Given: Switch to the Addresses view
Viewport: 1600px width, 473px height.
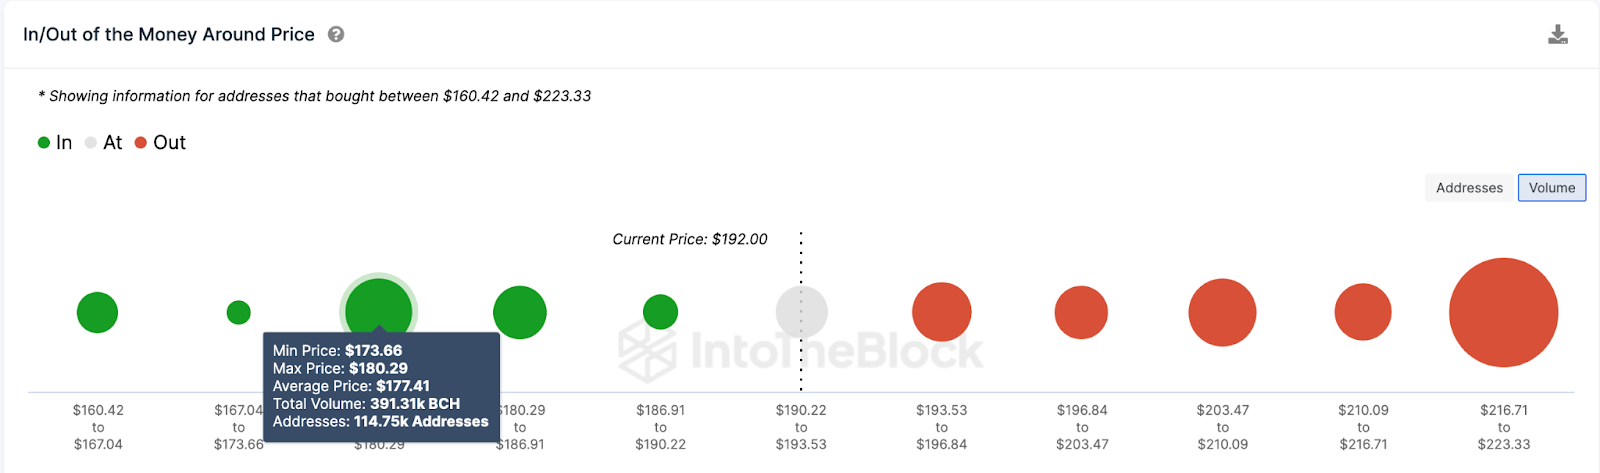Looking at the screenshot, I should pyautogui.click(x=1469, y=188).
